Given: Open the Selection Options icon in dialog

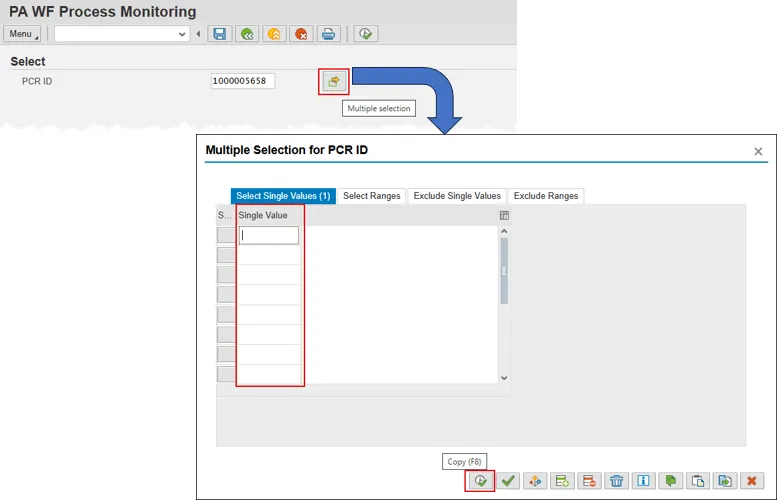Looking at the screenshot, I should click(535, 481).
